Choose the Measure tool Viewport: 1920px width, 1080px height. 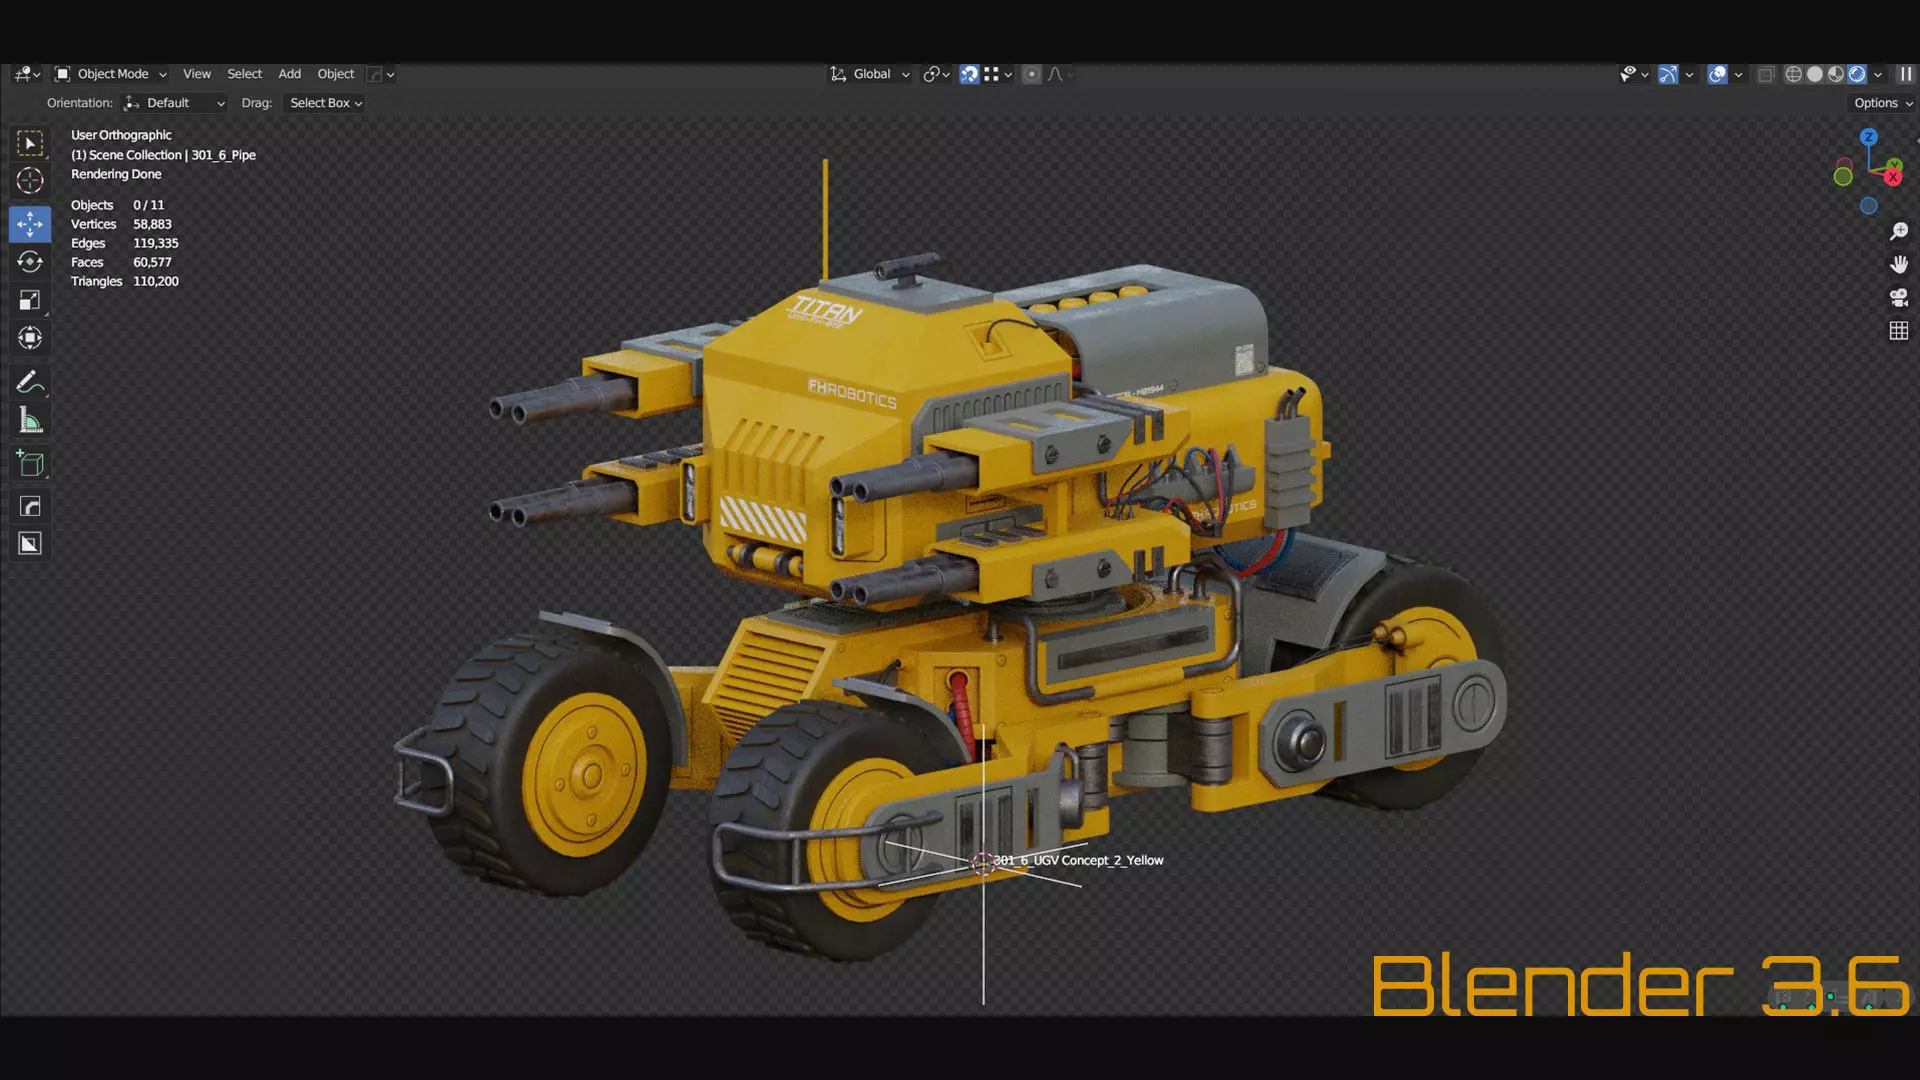click(x=30, y=421)
